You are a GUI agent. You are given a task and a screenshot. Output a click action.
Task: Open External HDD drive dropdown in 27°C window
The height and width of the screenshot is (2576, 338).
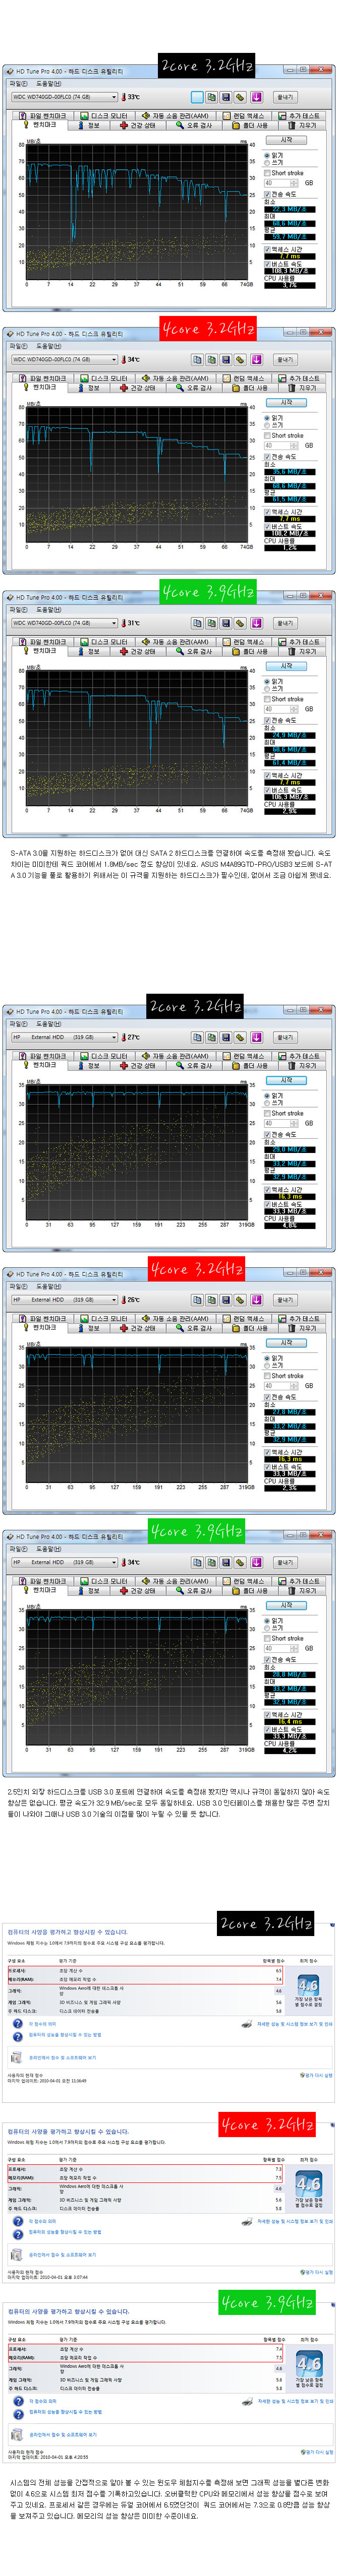click(64, 1037)
